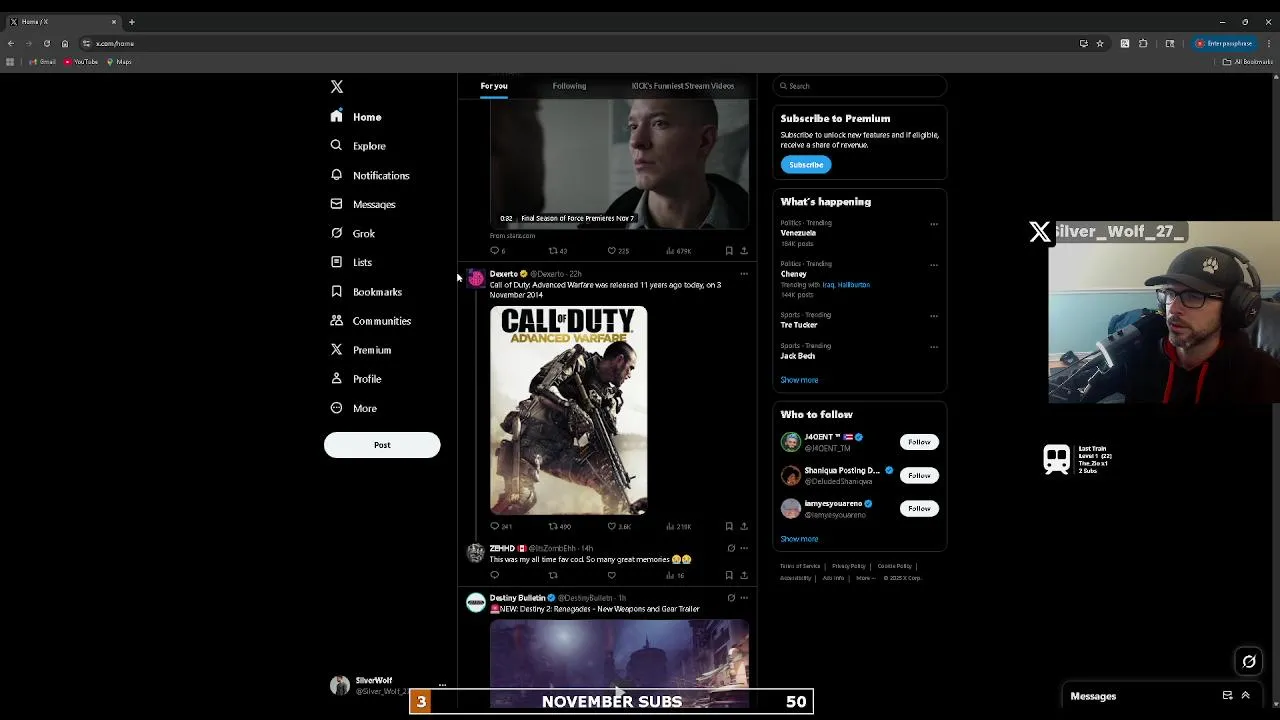Viewport: 1280px width, 720px height.
Task: Open the floating Grok button
Action: tap(1249, 661)
